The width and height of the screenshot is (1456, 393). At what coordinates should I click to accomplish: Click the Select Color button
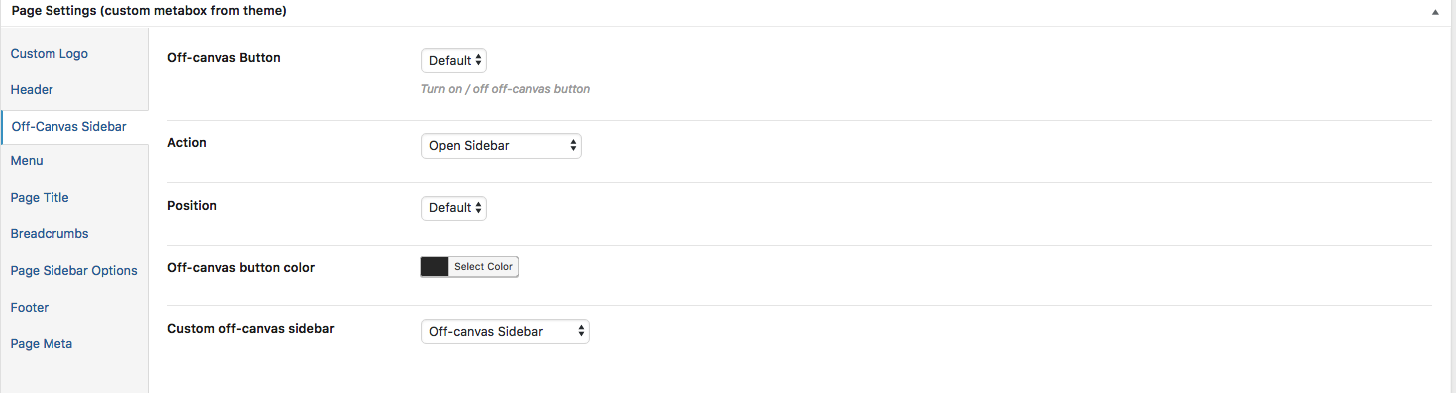(x=483, y=267)
